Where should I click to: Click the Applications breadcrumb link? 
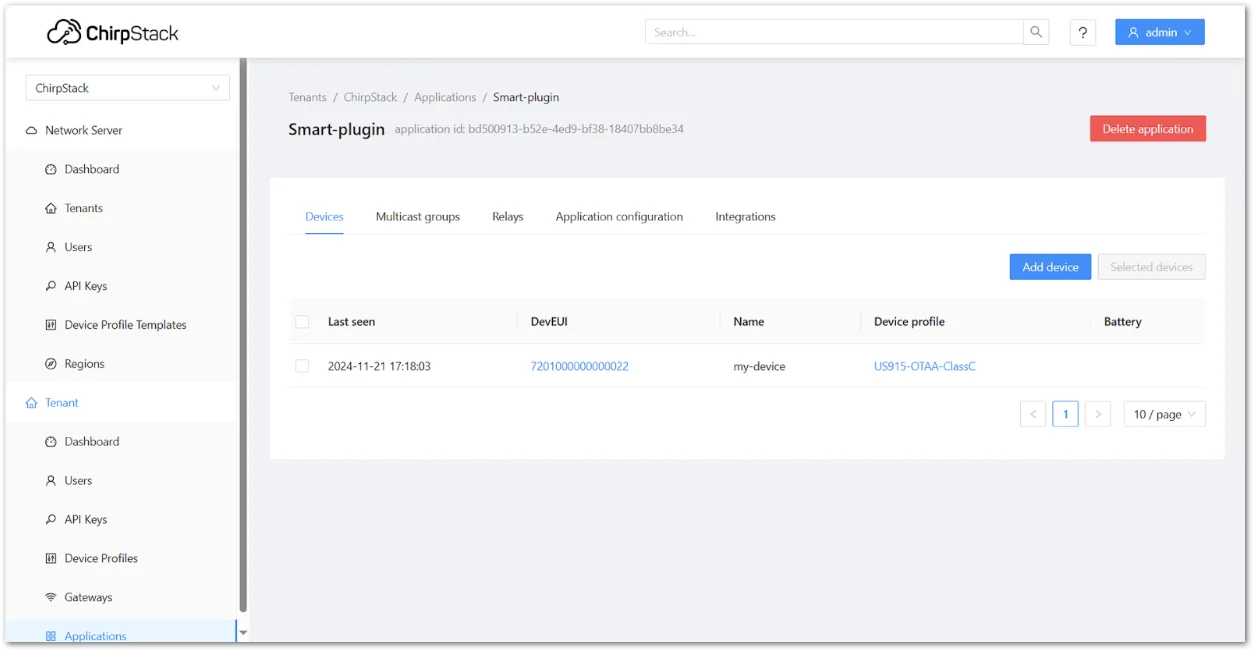tap(445, 98)
